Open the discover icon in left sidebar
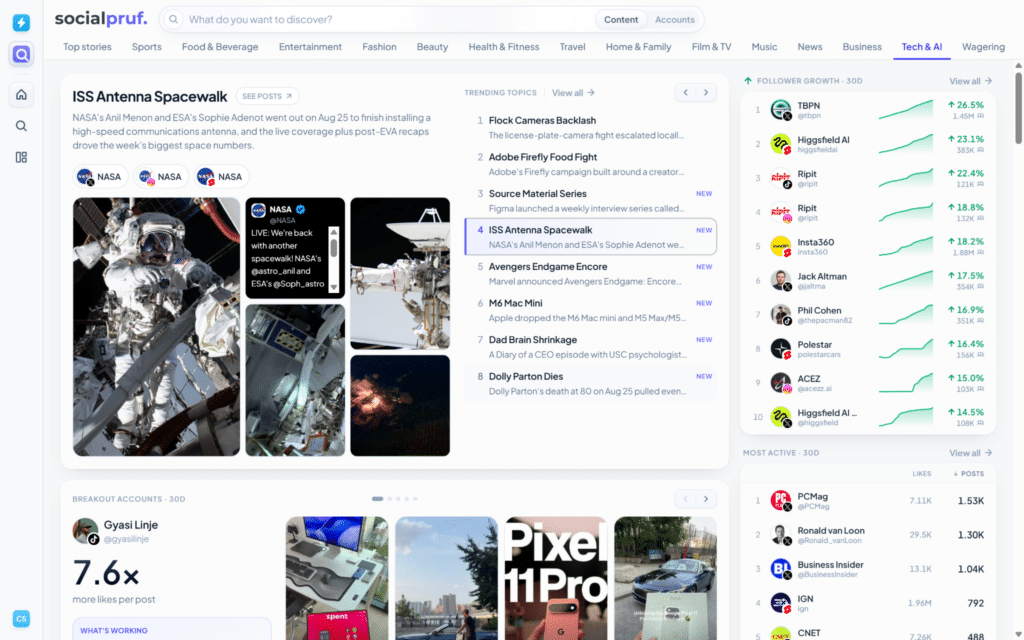 point(21,54)
